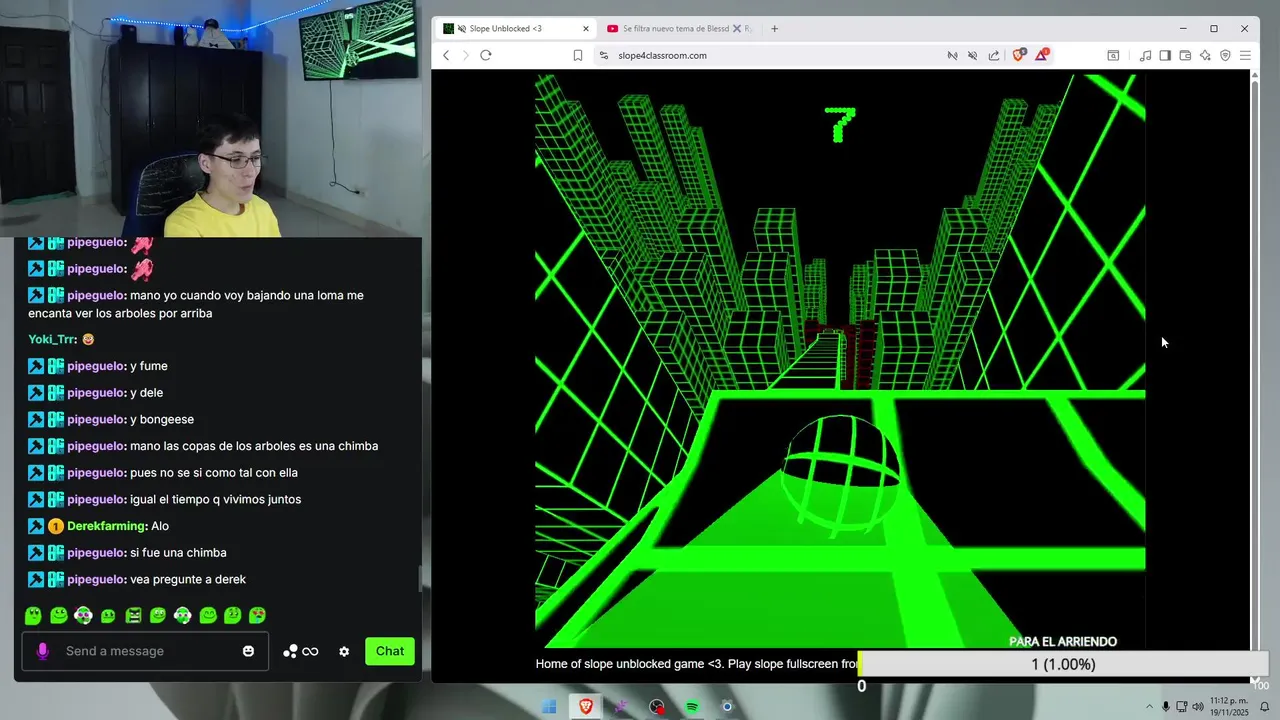Bookmark this page with the bookmark icon

[x=578, y=55]
